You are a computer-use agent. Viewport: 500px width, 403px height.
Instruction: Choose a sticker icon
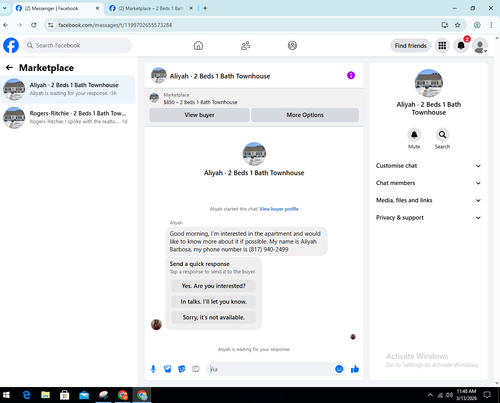[x=182, y=369]
